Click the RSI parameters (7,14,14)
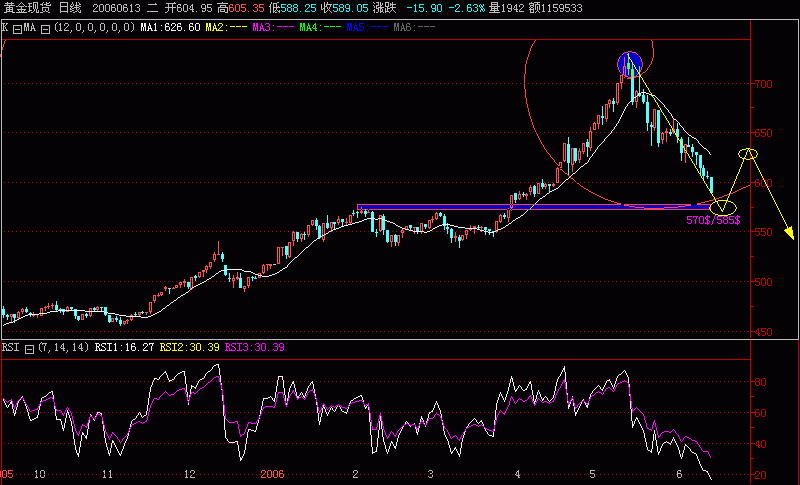The width and height of the screenshot is (800, 485). tap(64, 347)
